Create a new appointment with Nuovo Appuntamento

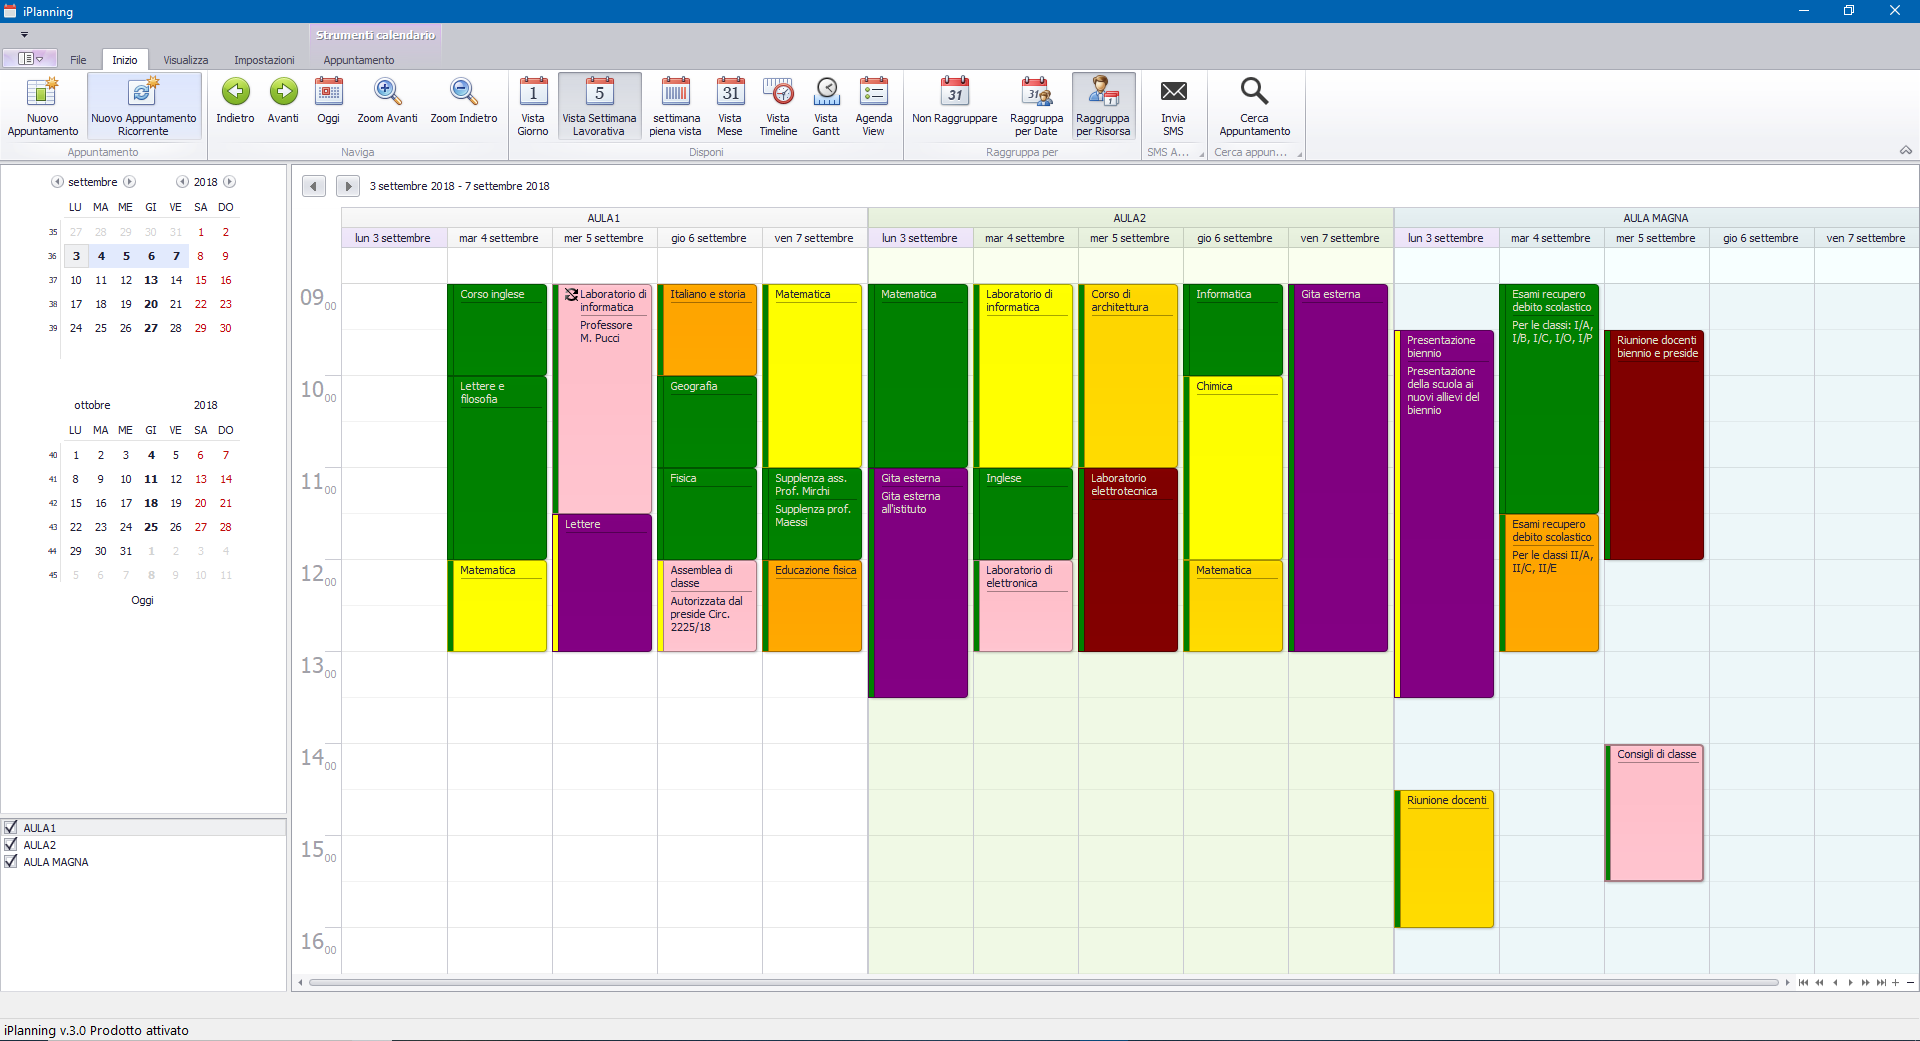pos(42,106)
